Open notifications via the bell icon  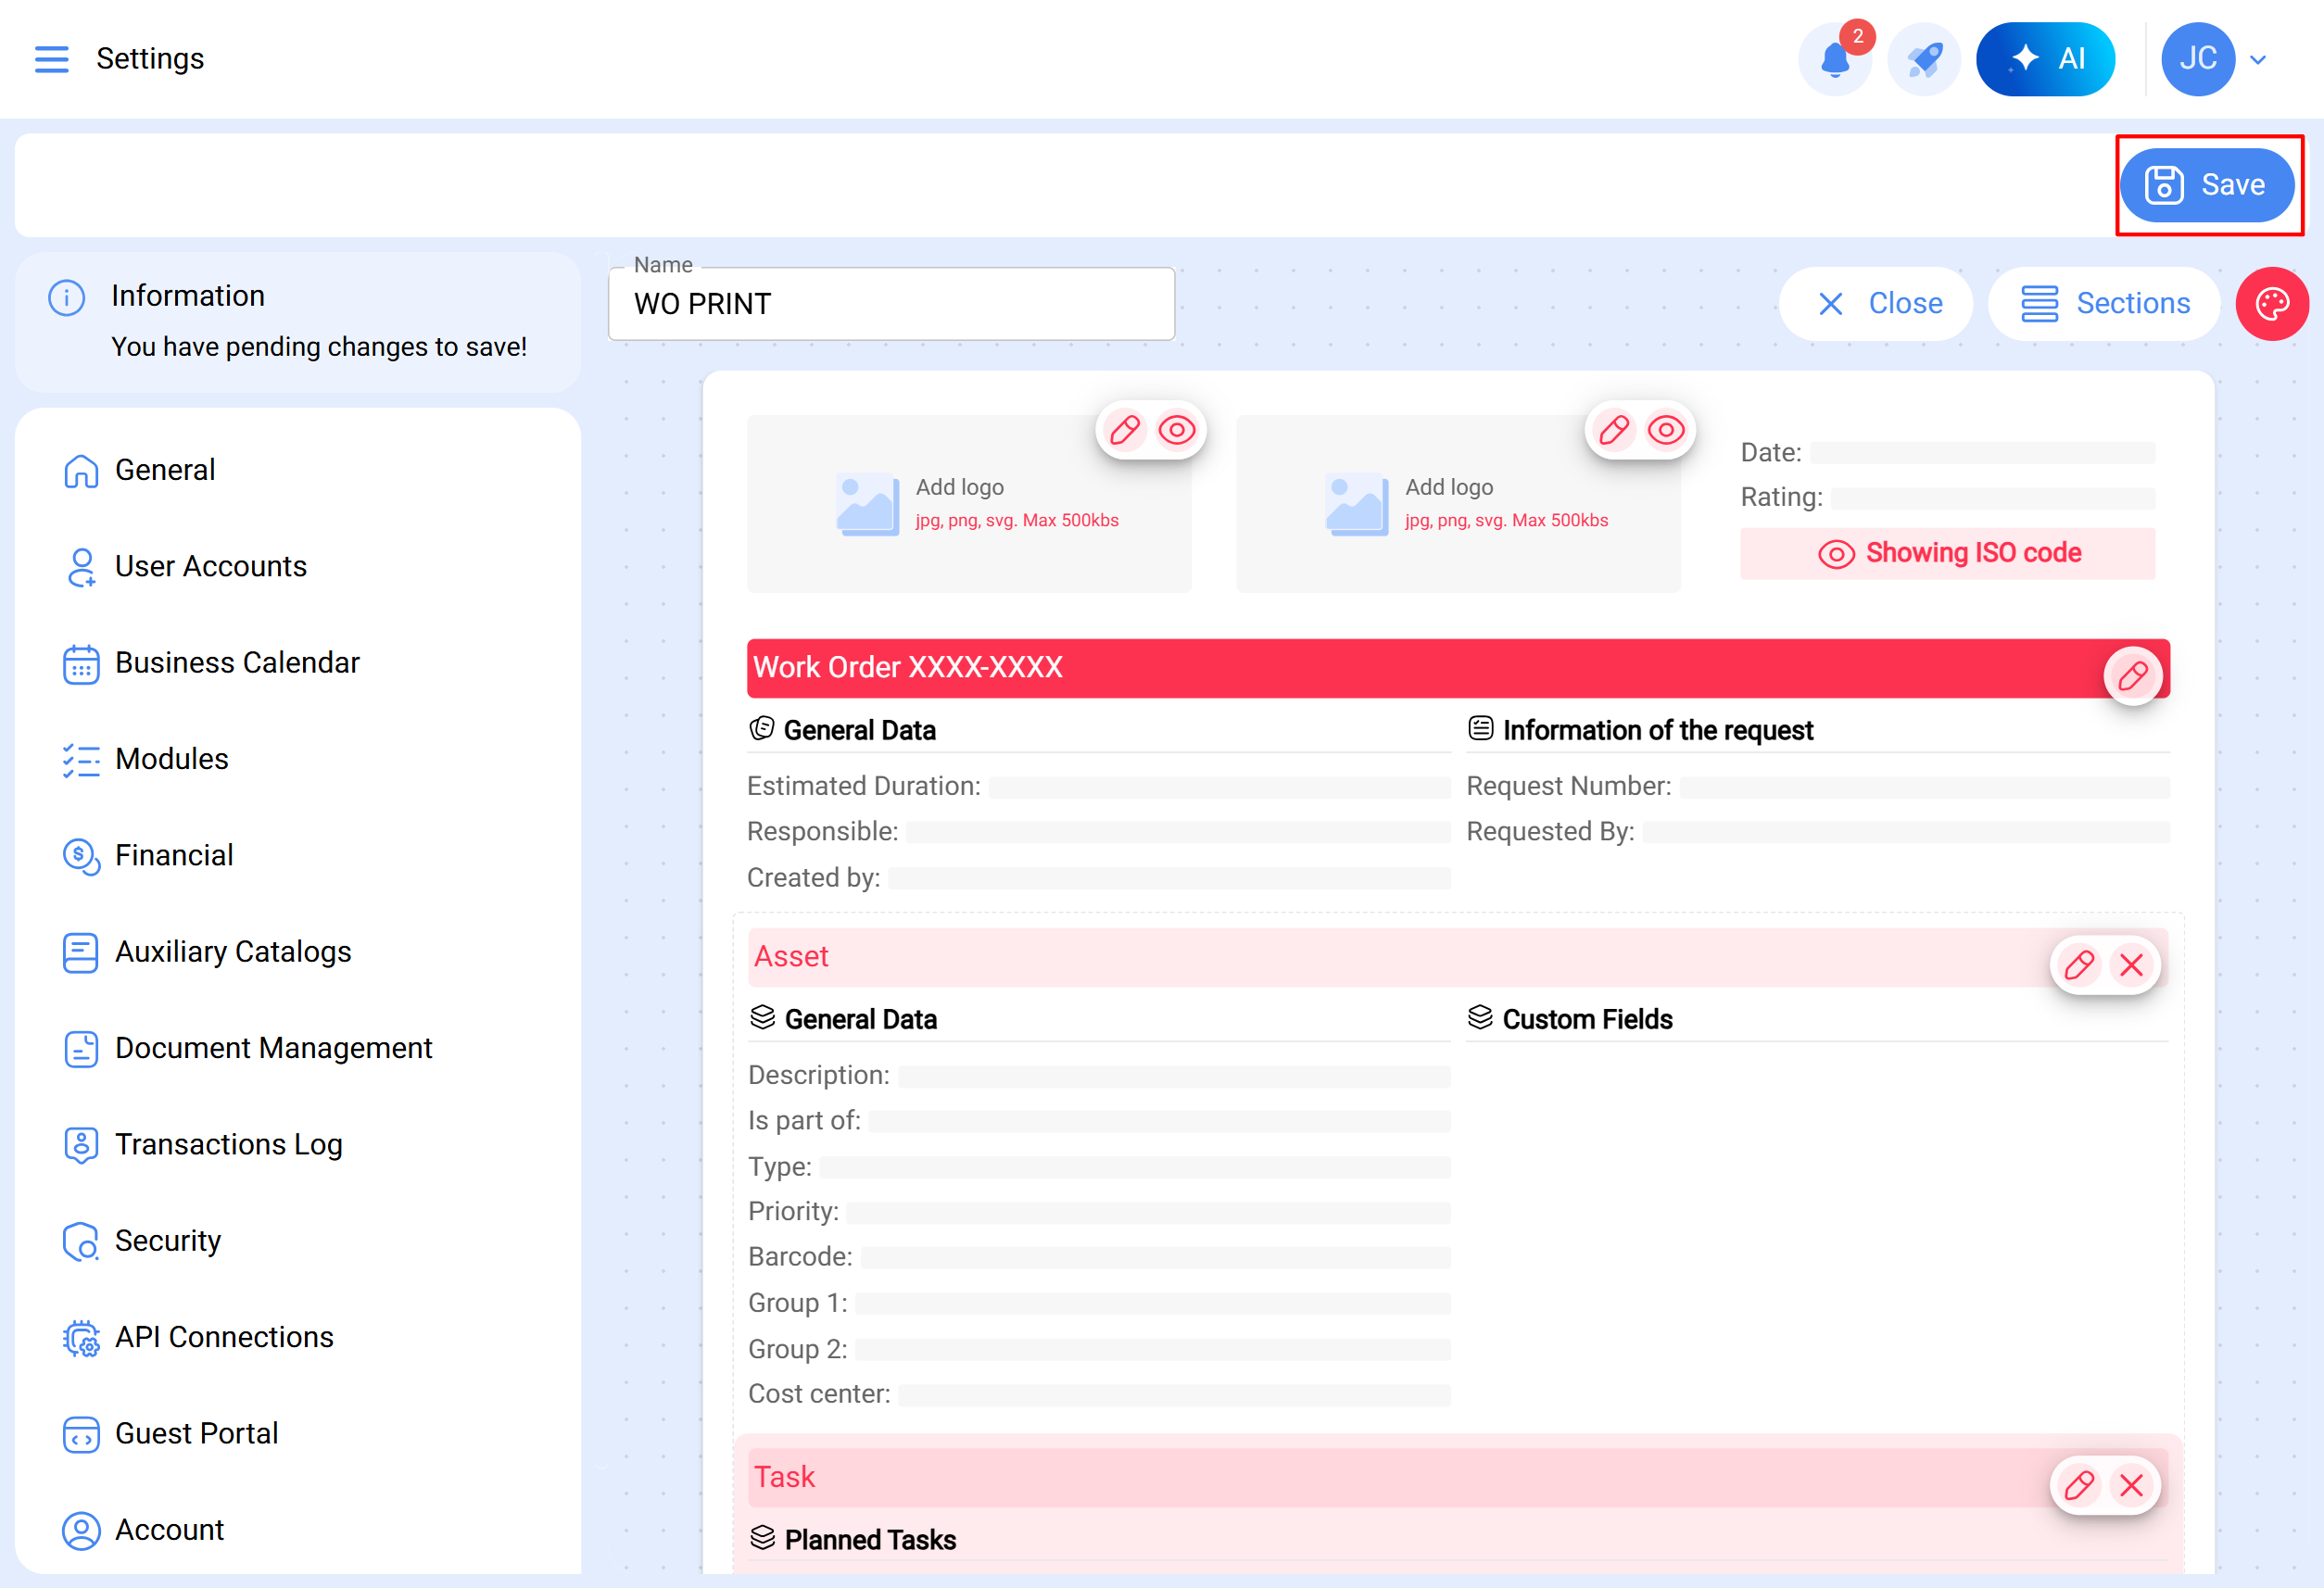(x=1835, y=58)
